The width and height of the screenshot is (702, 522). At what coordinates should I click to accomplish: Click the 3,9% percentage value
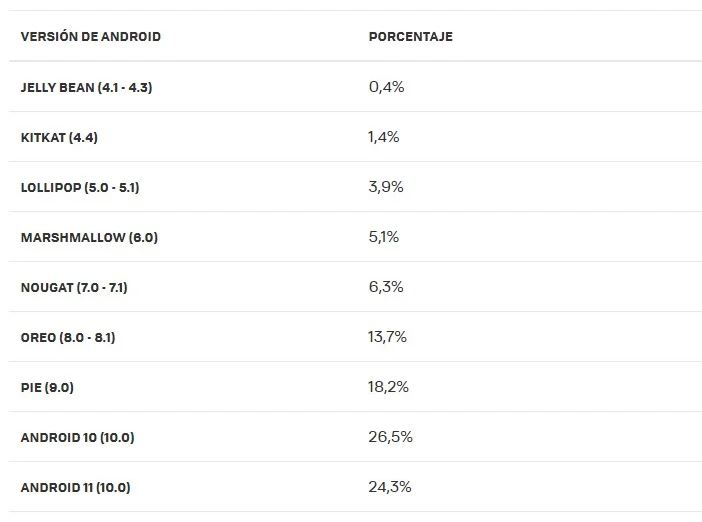click(x=386, y=187)
